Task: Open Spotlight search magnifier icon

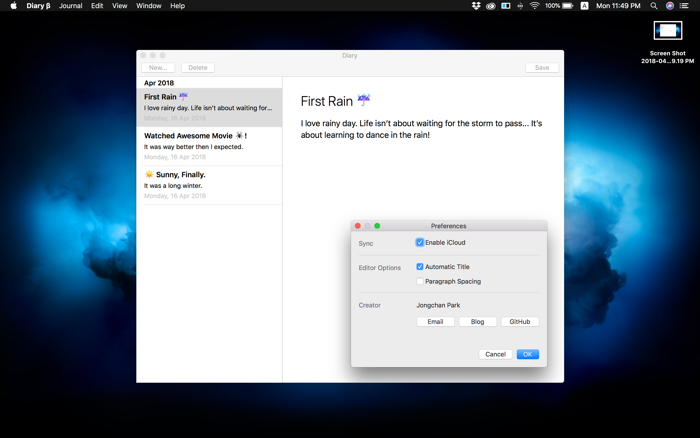Action: coord(654,6)
